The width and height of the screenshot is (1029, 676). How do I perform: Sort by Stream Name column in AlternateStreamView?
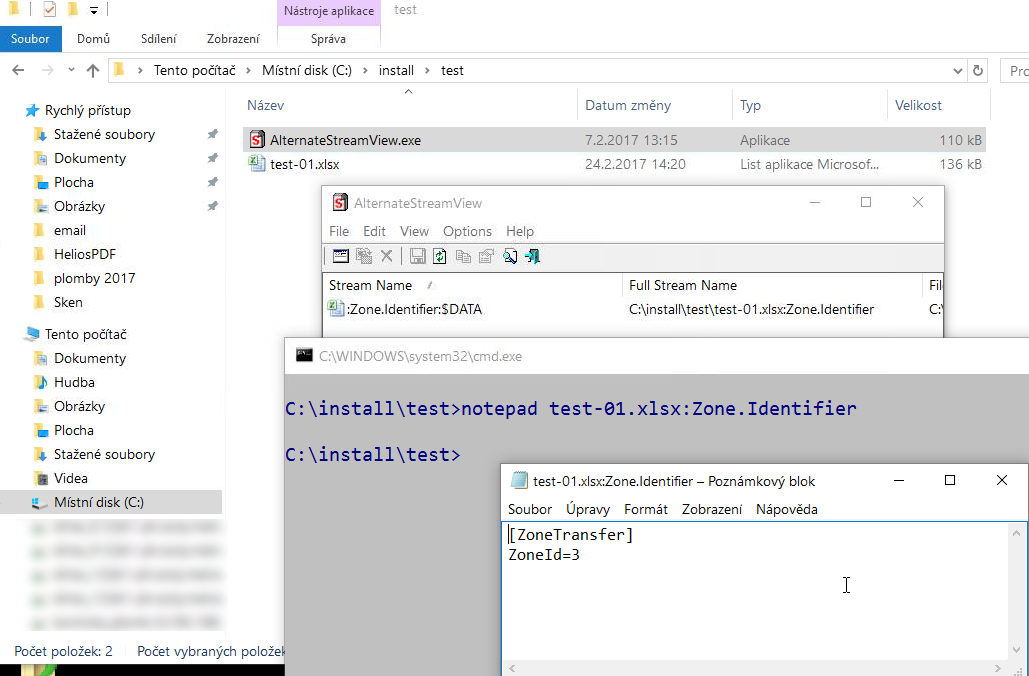(x=472, y=285)
